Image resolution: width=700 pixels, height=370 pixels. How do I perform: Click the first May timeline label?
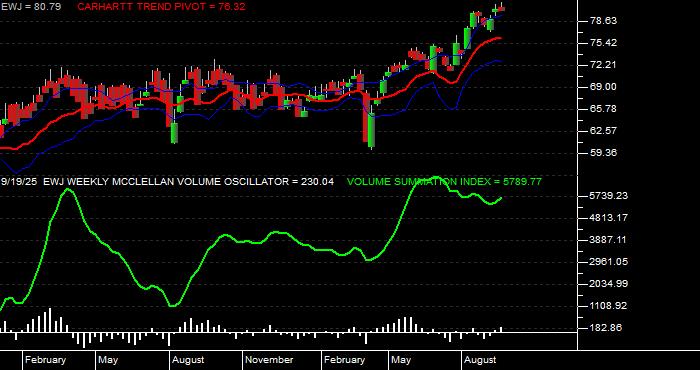pos(108,360)
